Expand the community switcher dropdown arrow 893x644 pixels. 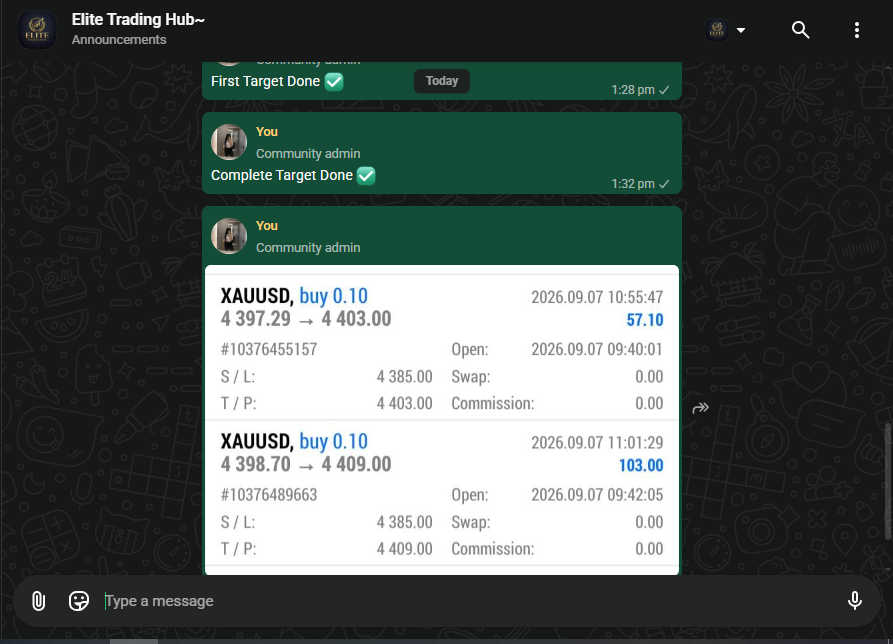[x=741, y=30]
